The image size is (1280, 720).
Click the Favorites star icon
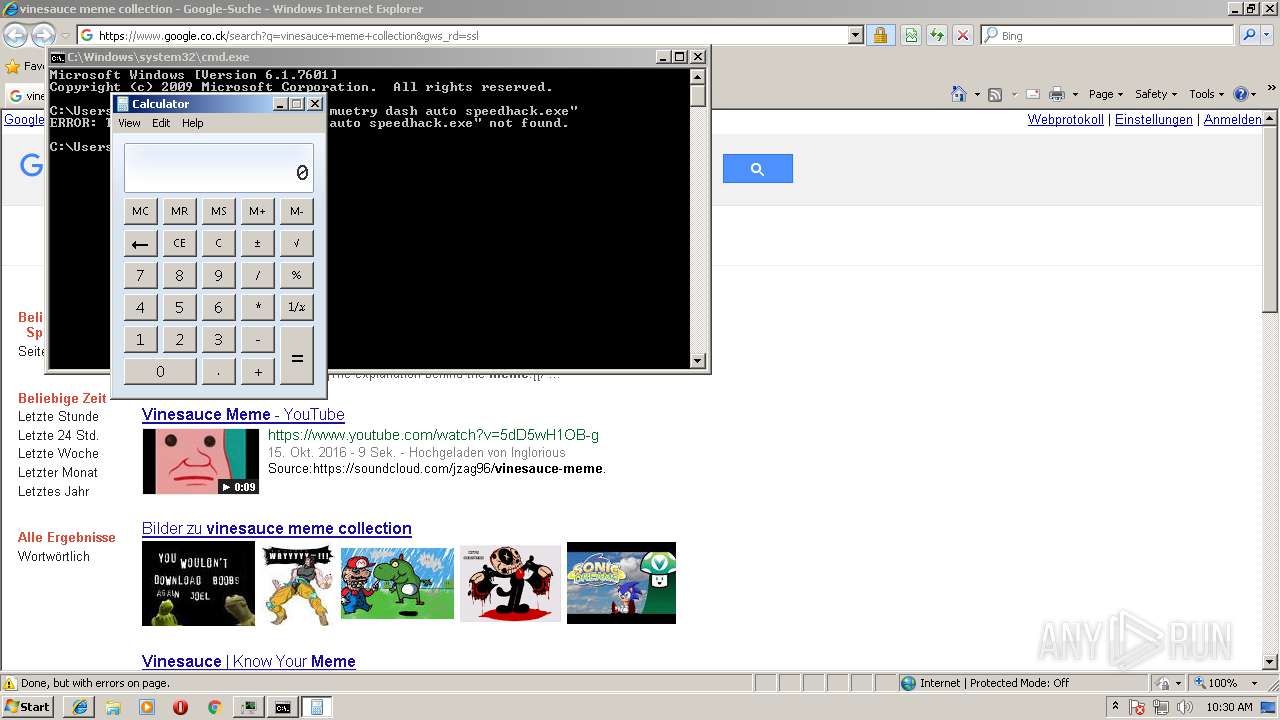tap(13, 67)
